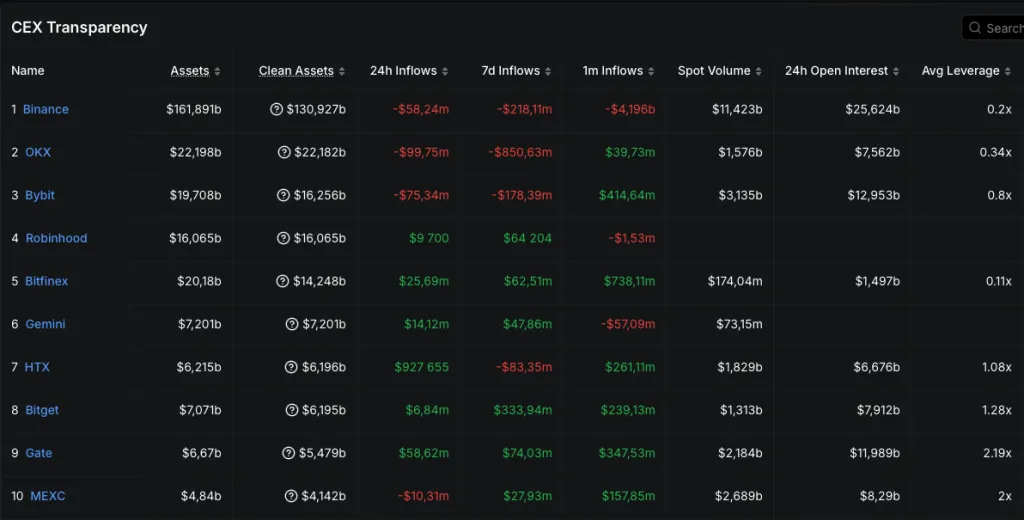Click the help icon next to OKX clean assets

click(284, 152)
